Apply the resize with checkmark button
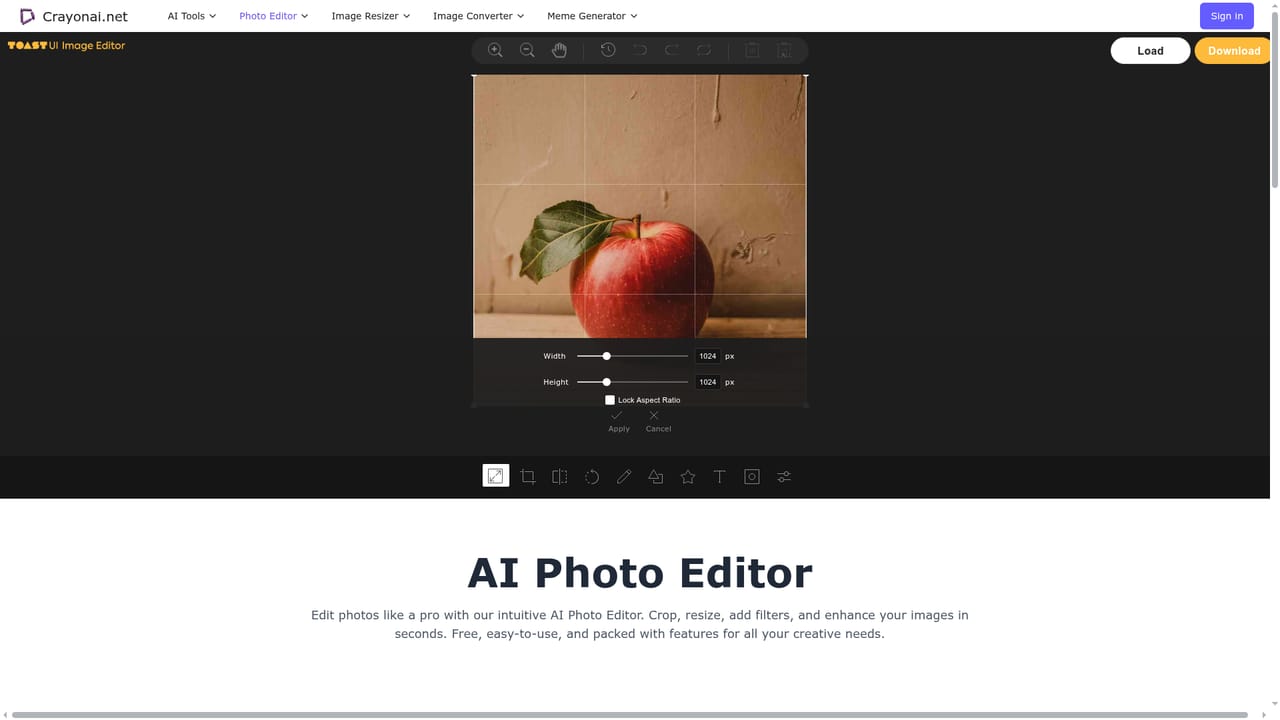This screenshot has width=1280, height=720. pyautogui.click(x=618, y=421)
